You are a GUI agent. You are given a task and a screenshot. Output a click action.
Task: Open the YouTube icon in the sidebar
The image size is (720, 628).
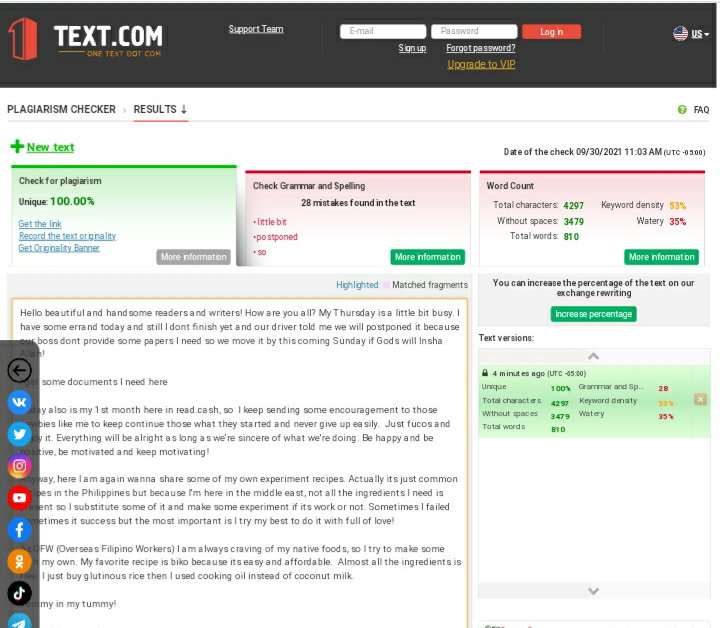coord(19,498)
